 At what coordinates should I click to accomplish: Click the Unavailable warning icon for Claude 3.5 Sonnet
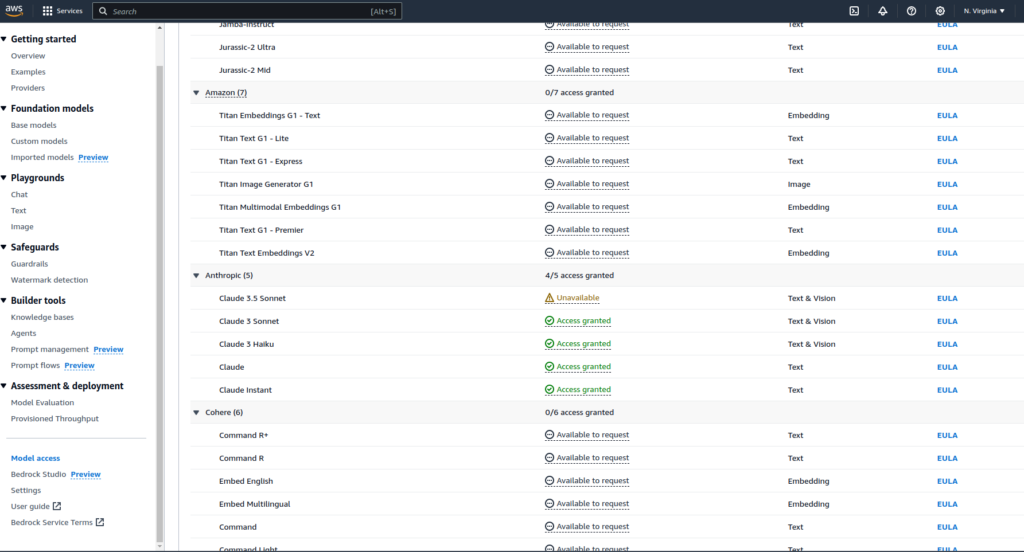coord(549,298)
